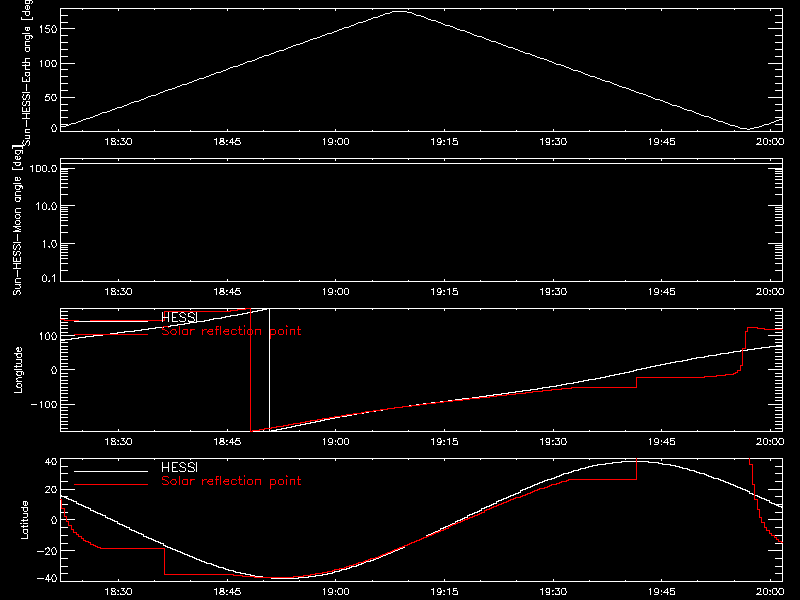Click the 19:30 time label under the Moon angle plot
Screen dimensions: 800x600
(x=553, y=292)
